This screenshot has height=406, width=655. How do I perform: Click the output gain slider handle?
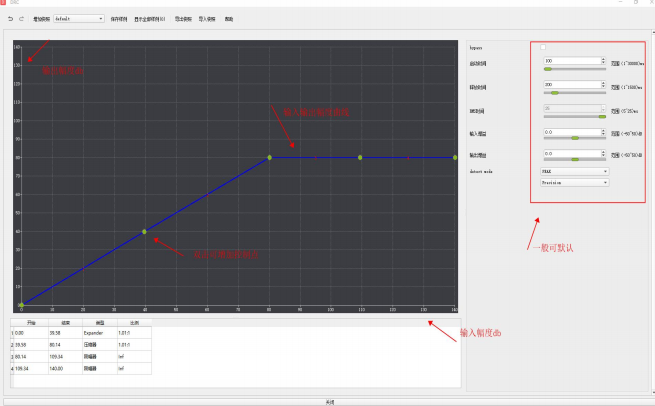pyautogui.click(x=575, y=160)
